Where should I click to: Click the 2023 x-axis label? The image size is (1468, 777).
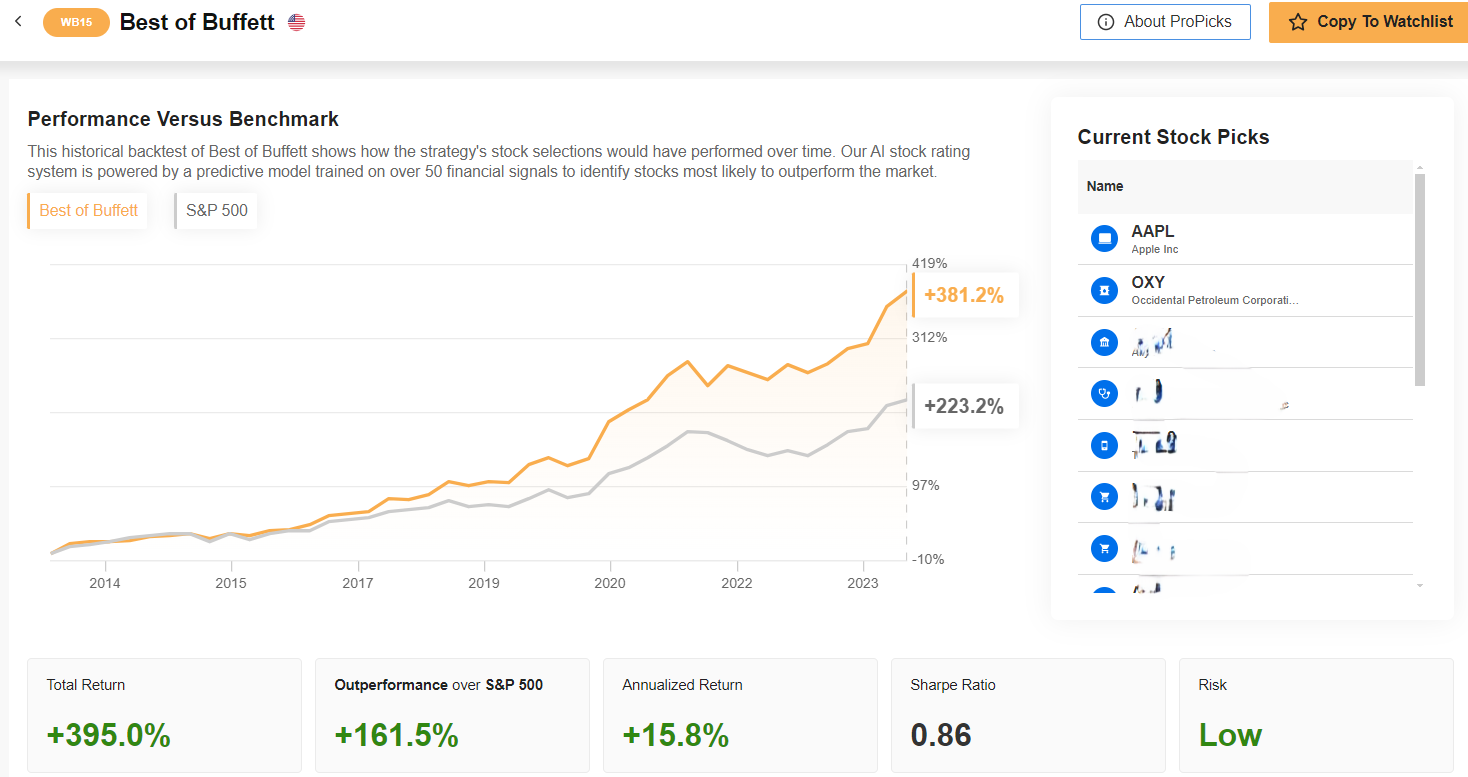coord(863,583)
